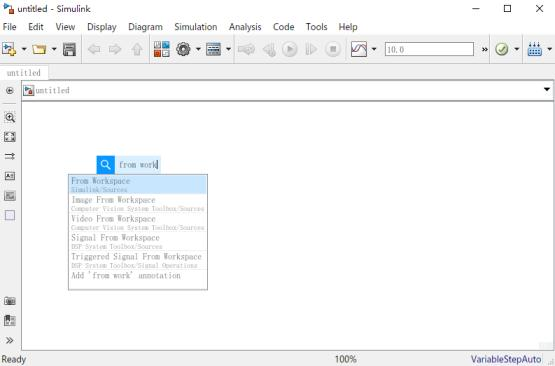Open the Analysis menu

coord(245,27)
